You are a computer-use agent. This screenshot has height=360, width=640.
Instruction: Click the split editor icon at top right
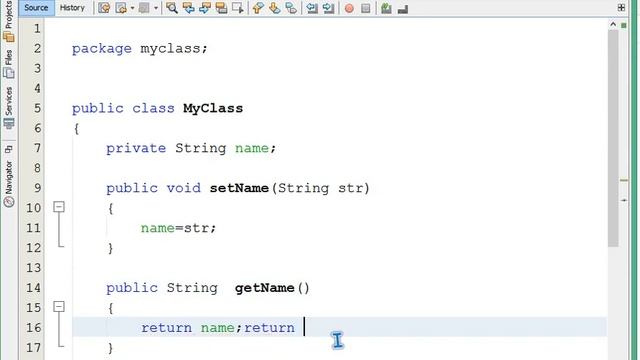(621, 8)
